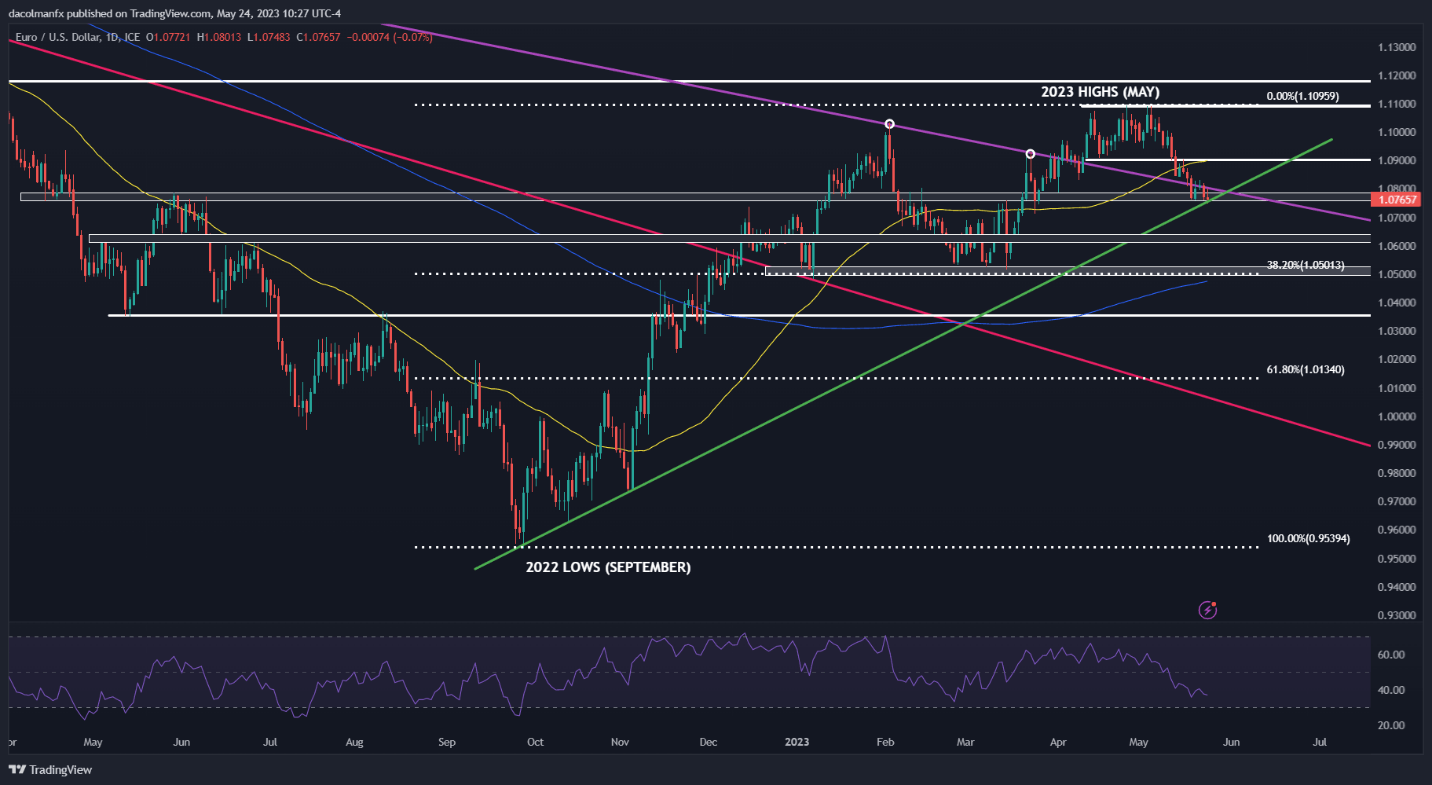This screenshot has width=1432, height=785.
Task: Select the circle marker at late-March high
Action: tap(1030, 154)
